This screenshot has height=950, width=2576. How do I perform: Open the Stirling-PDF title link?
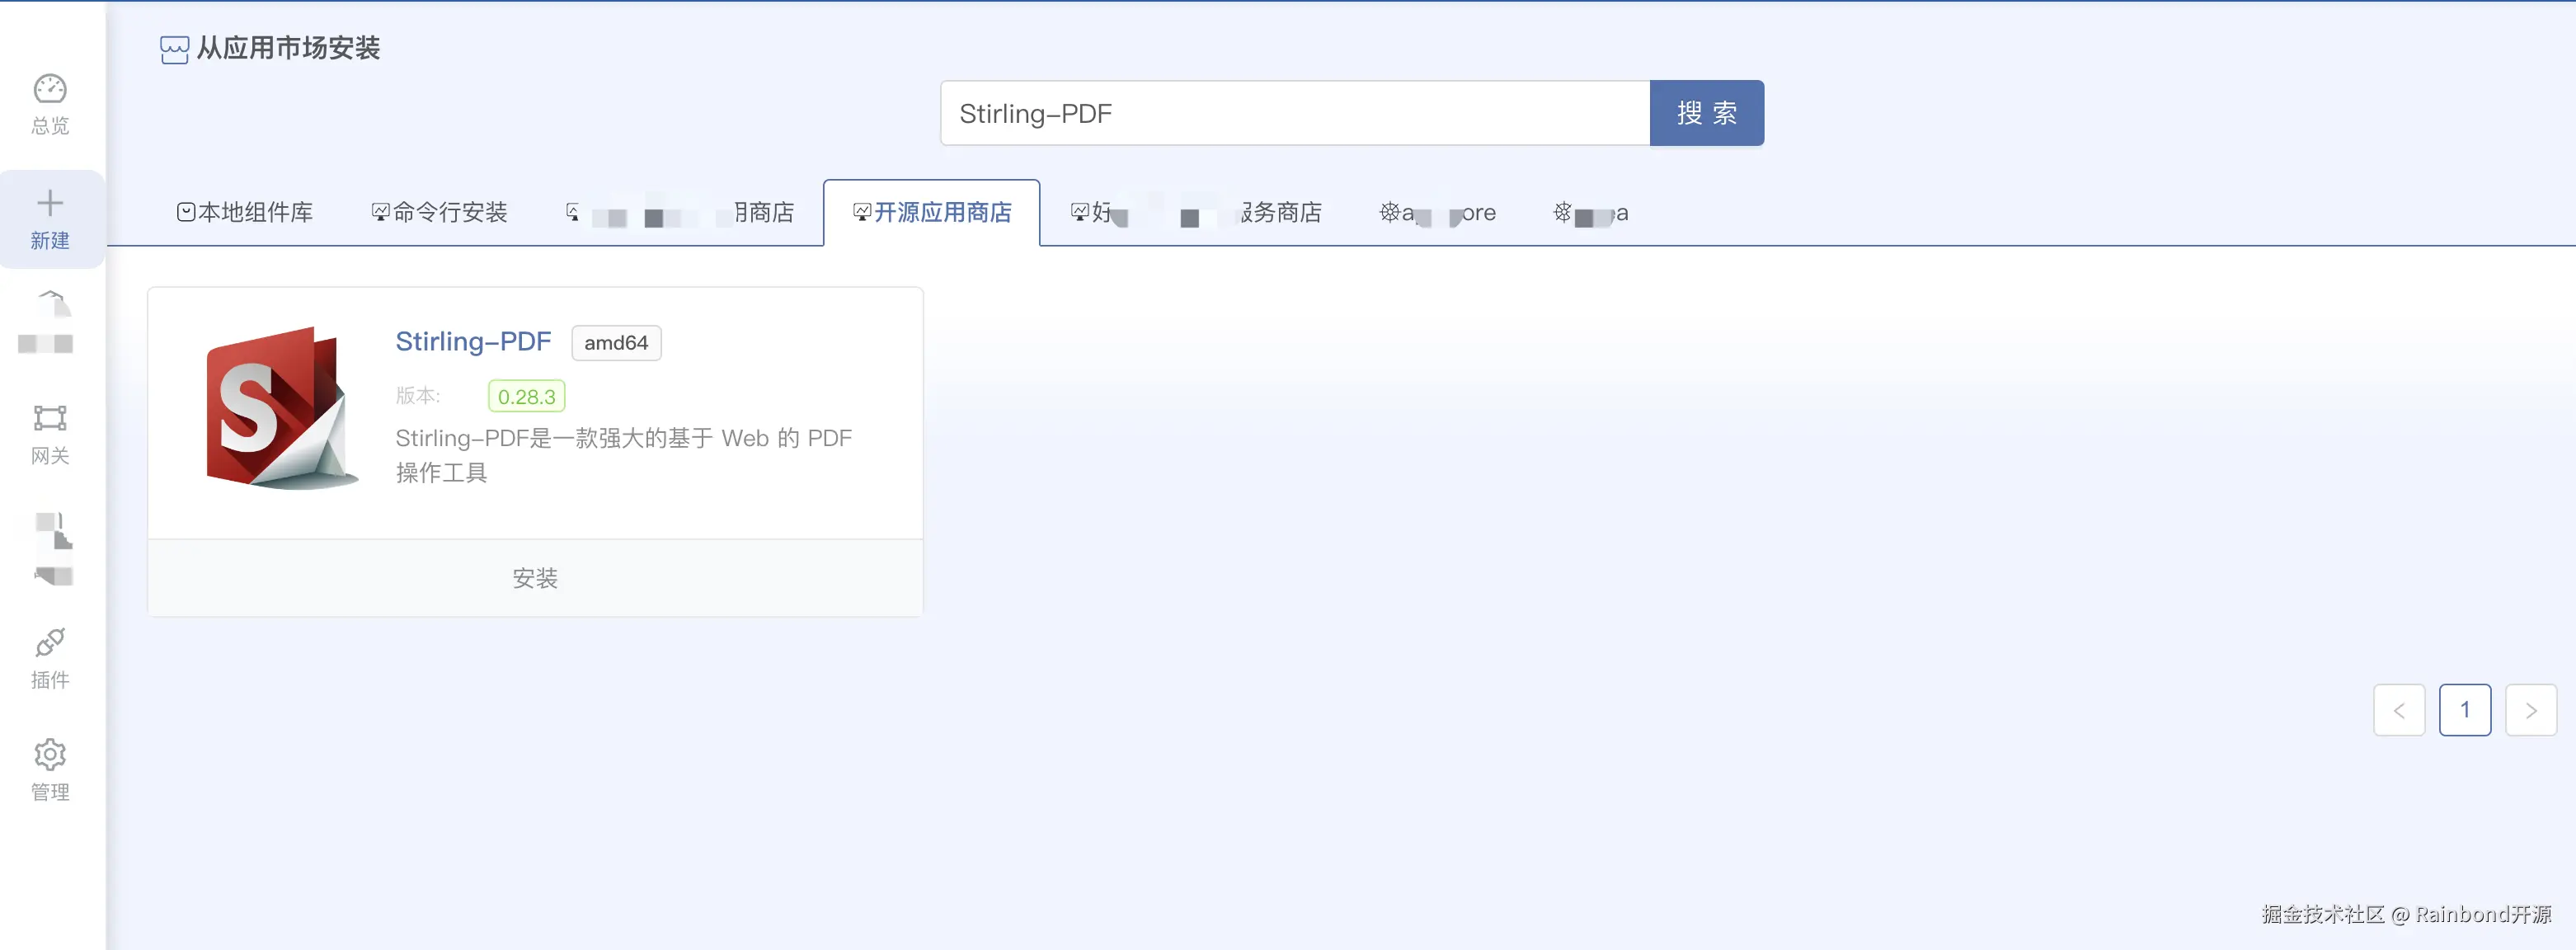tap(473, 342)
